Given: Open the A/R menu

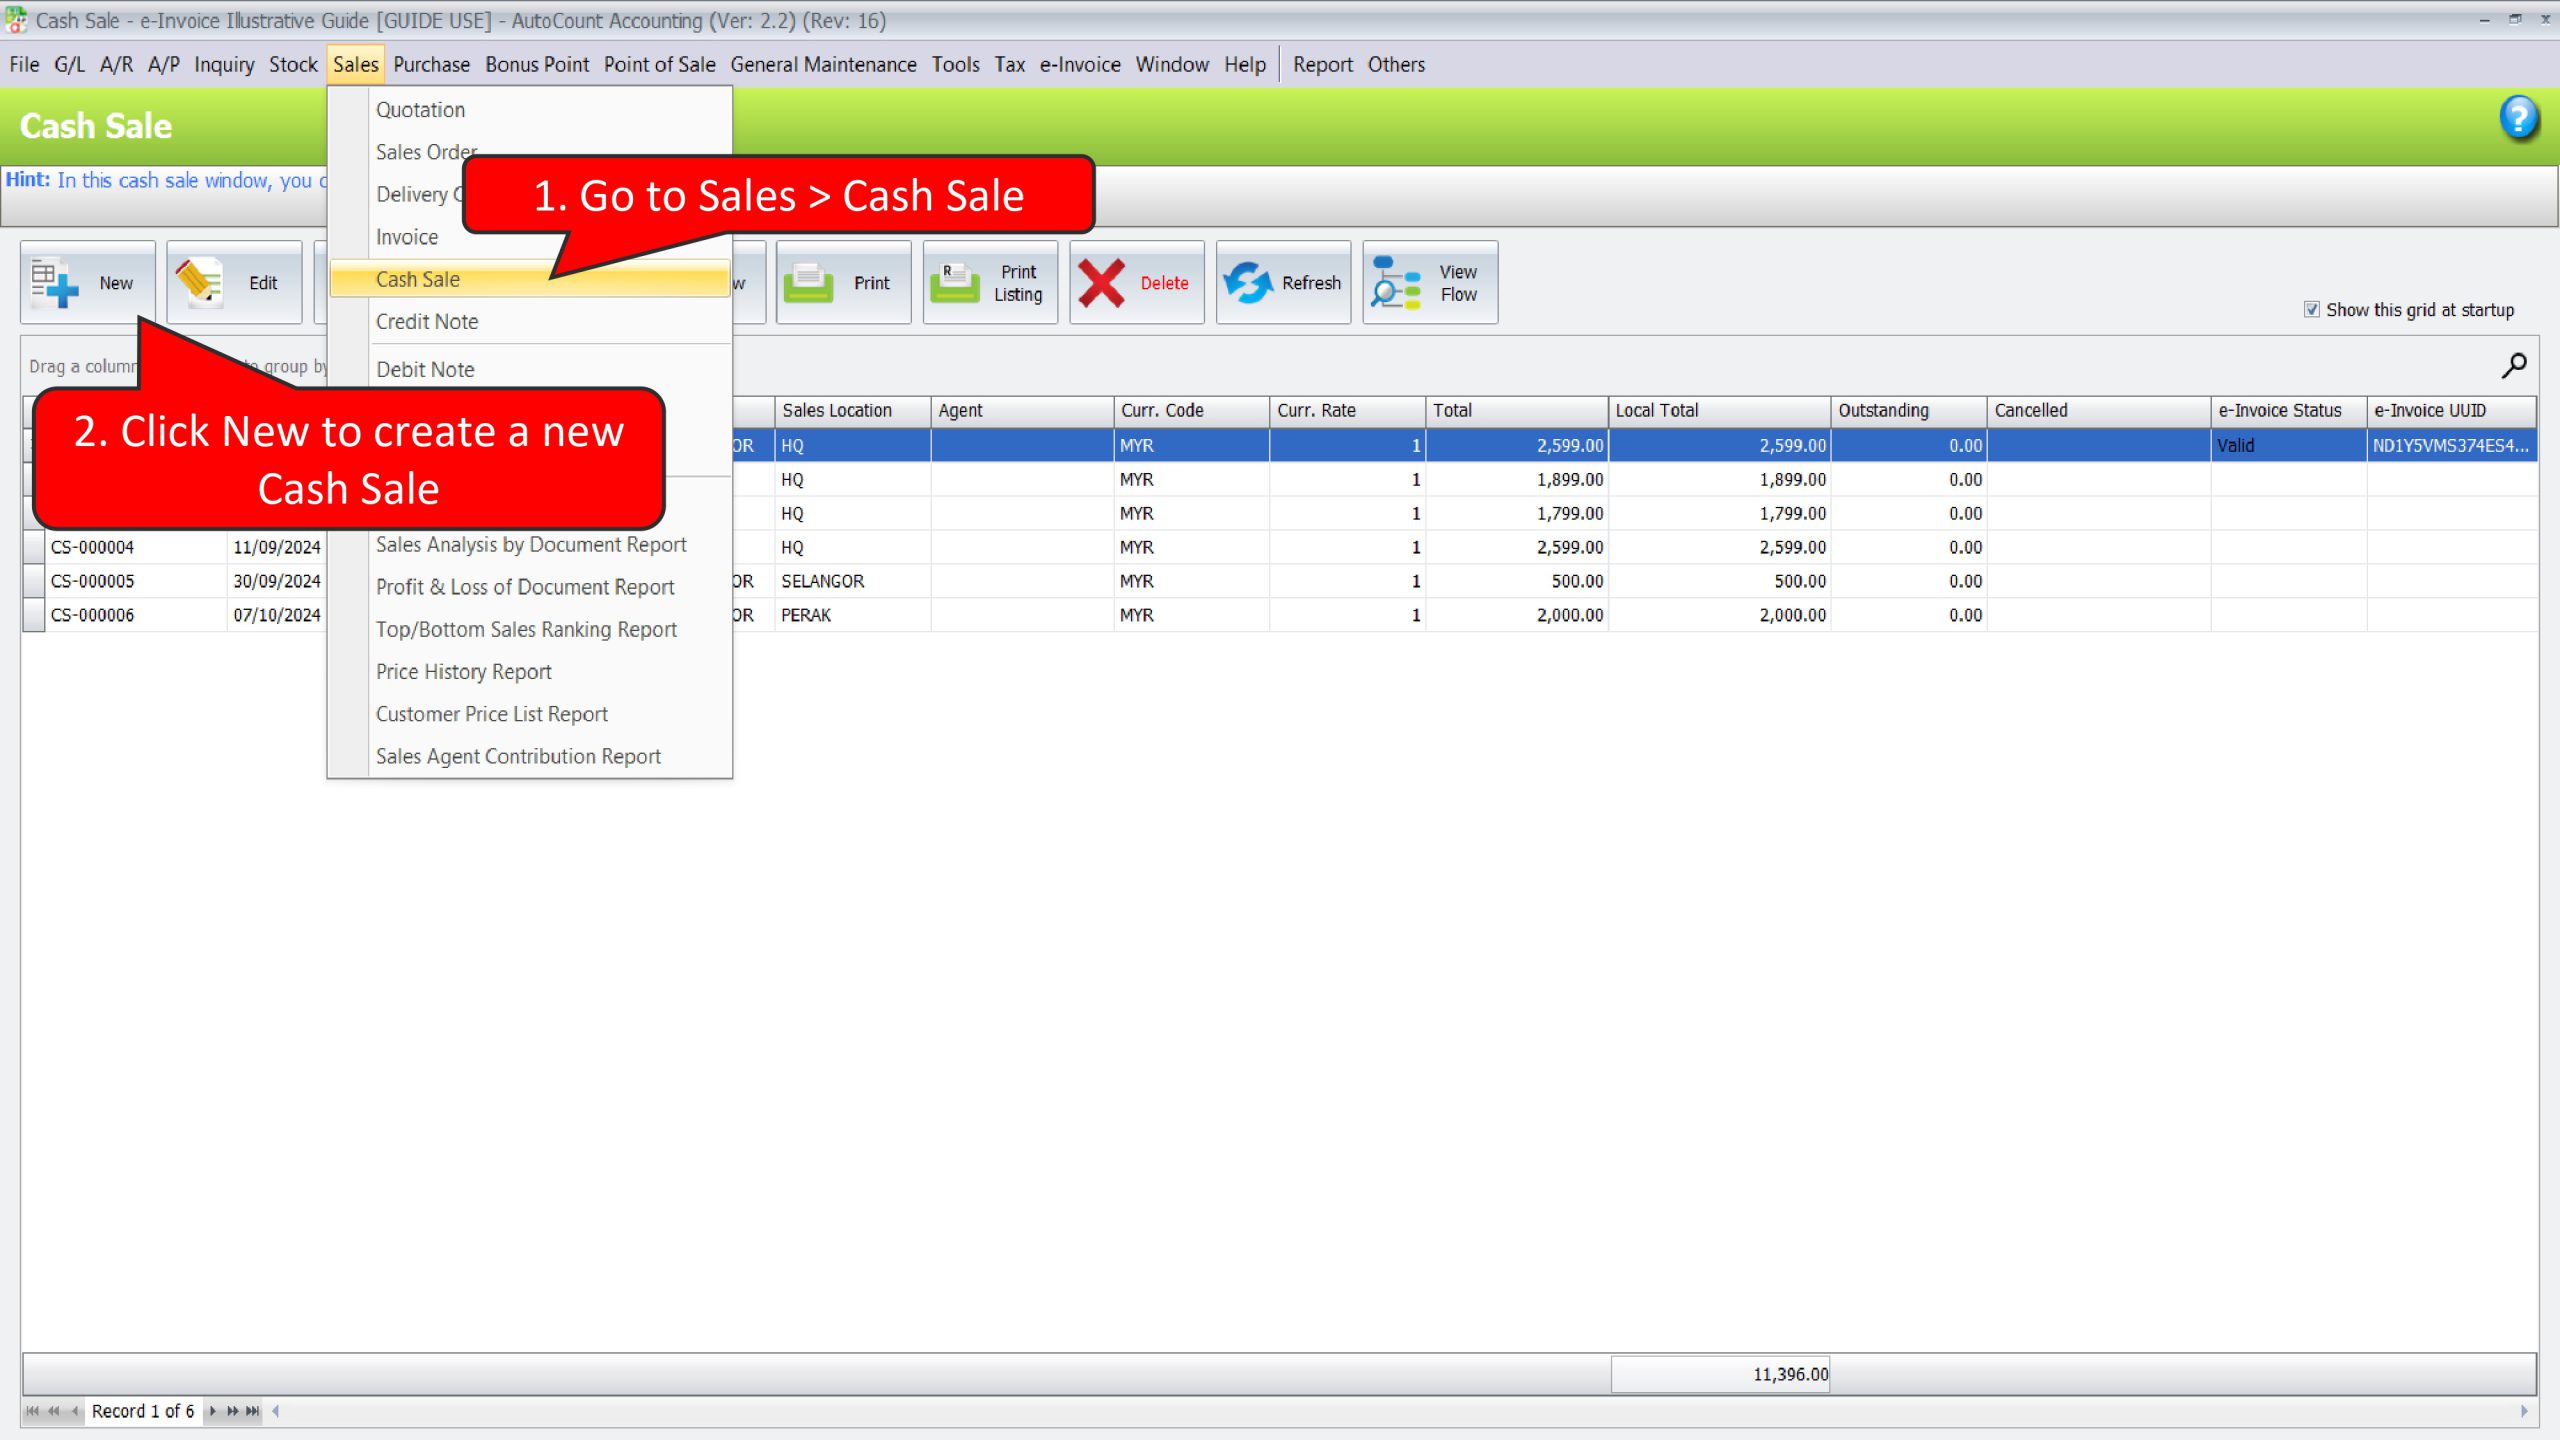Looking at the screenshot, I should coord(116,64).
